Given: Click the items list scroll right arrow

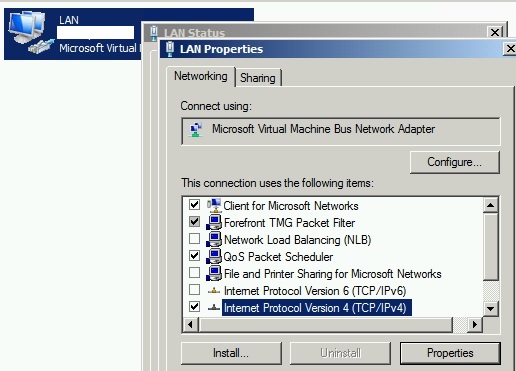Looking at the screenshot, I should click(475, 324).
